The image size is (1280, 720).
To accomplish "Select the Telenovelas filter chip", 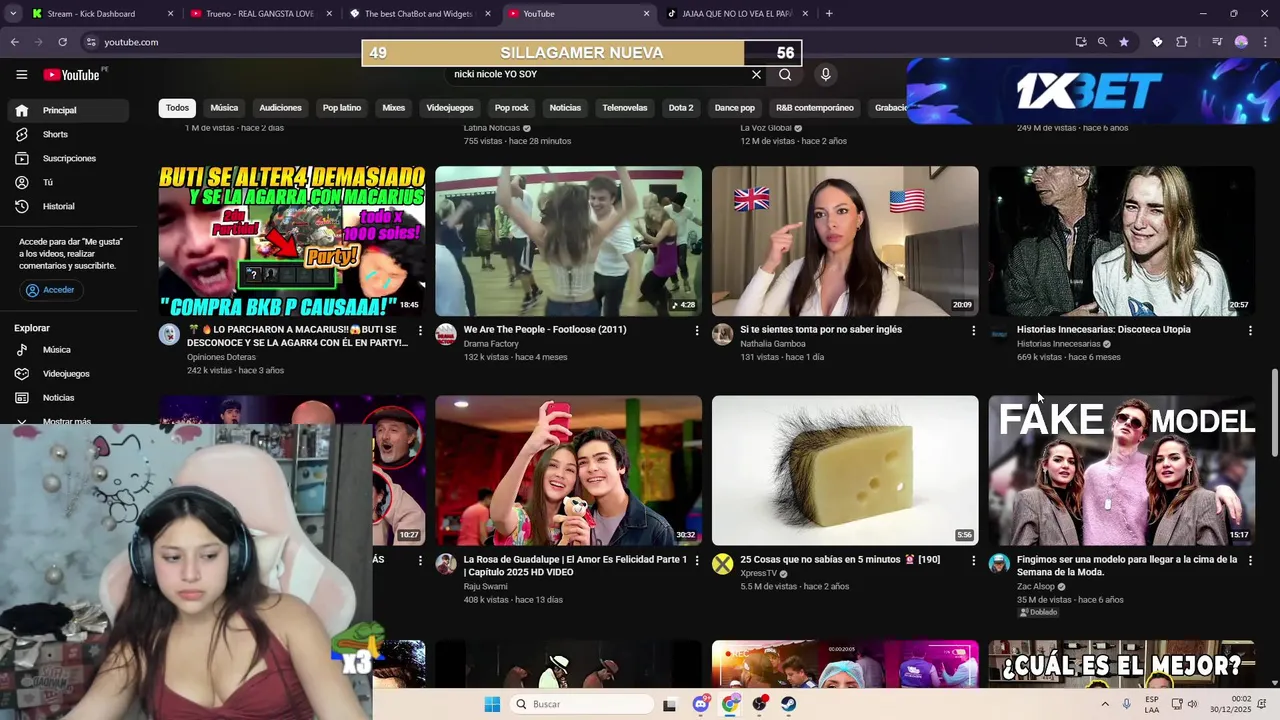I will pyautogui.click(x=625, y=108).
